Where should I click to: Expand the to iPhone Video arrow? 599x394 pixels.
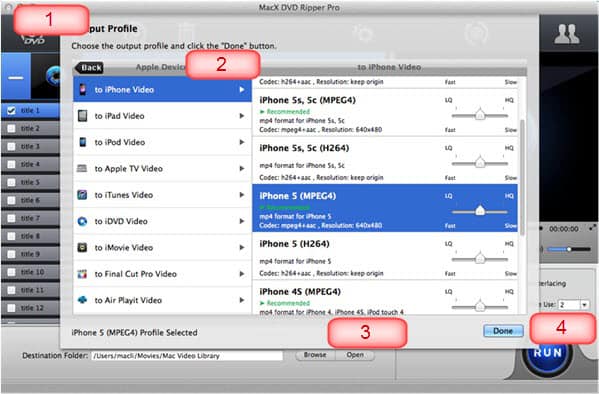pyautogui.click(x=241, y=89)
